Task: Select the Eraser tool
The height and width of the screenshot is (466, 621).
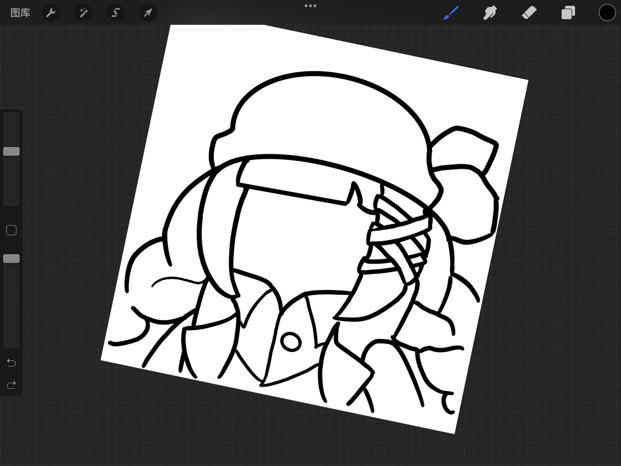Action: [529, 13]
